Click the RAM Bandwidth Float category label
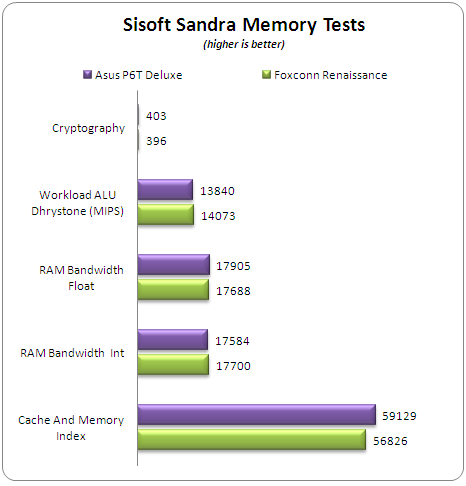Image resolution: width=466 pixels, height=486 pixels. tap(81, 278)
